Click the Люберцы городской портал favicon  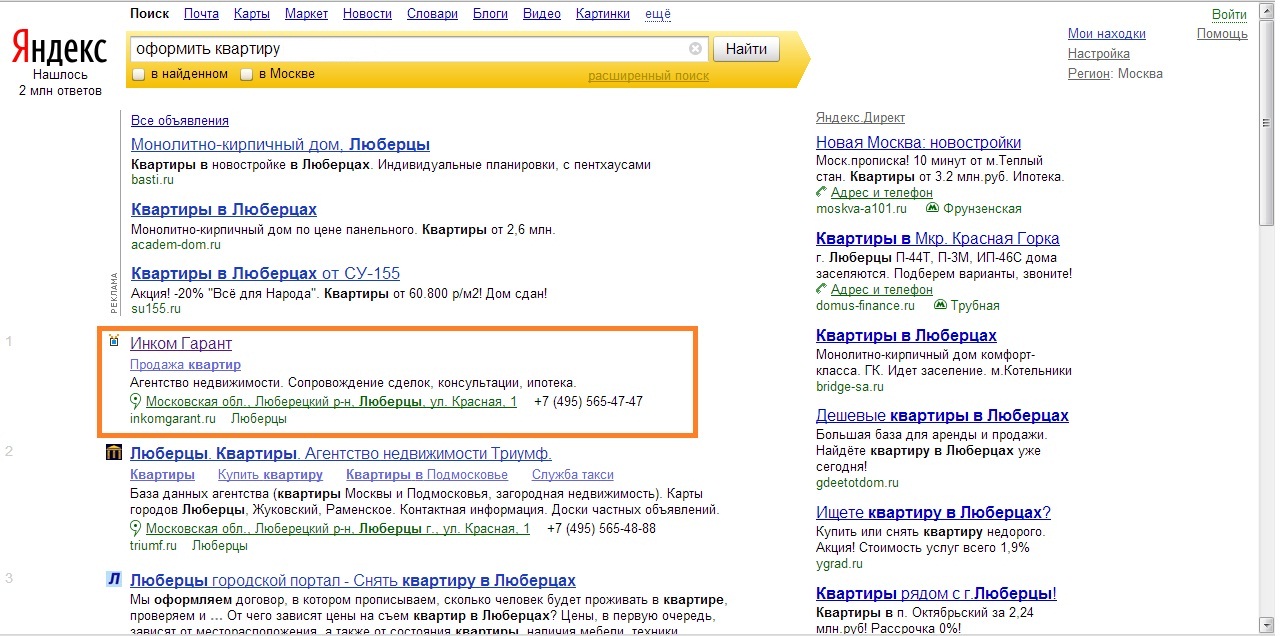[114, 580]
